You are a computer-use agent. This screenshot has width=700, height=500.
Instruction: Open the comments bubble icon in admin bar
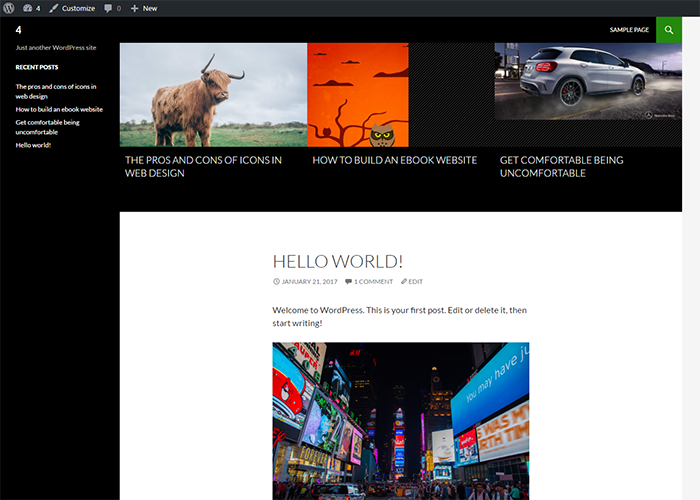point(109,8)
